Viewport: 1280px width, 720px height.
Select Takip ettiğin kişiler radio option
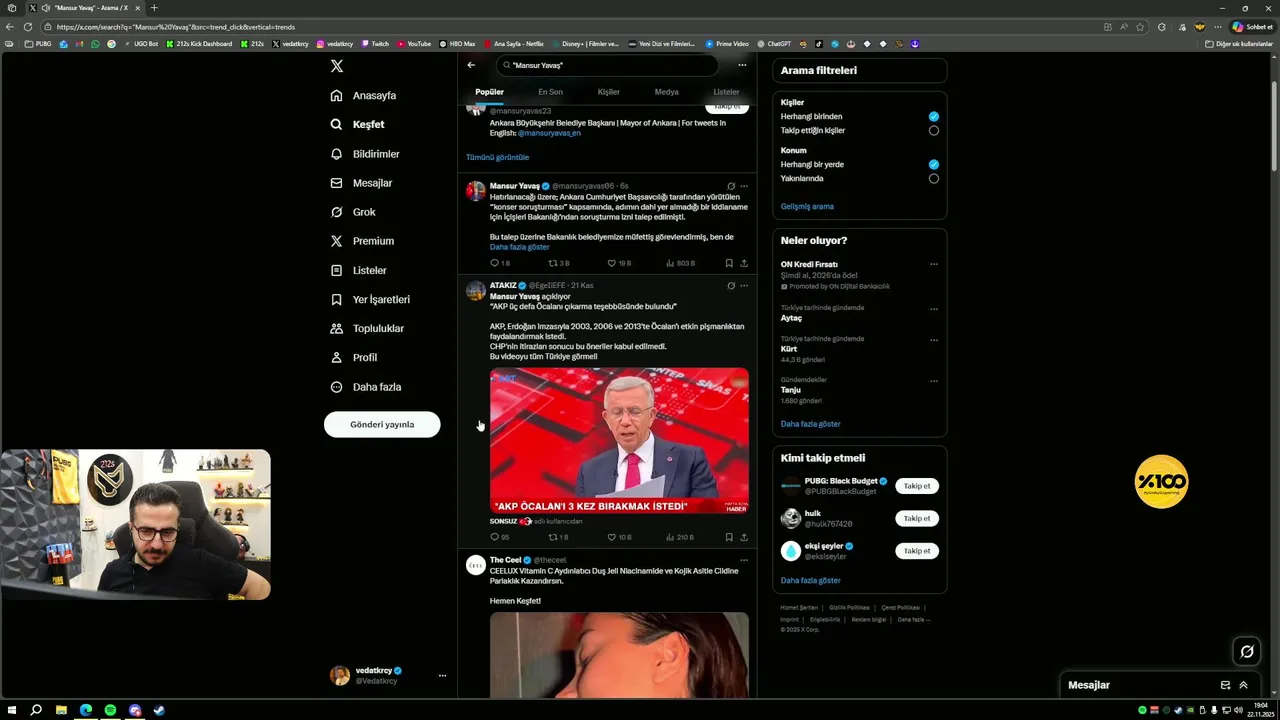[933, 130]
